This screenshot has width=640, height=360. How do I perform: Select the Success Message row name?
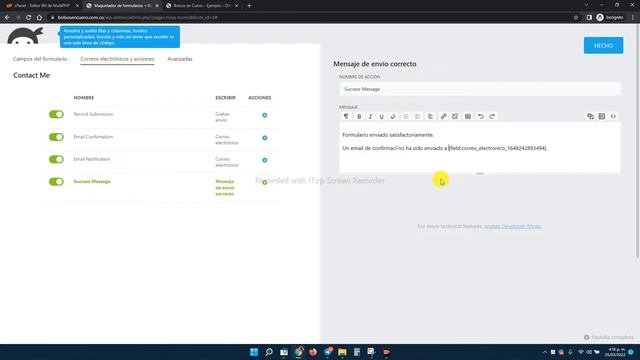92,181
